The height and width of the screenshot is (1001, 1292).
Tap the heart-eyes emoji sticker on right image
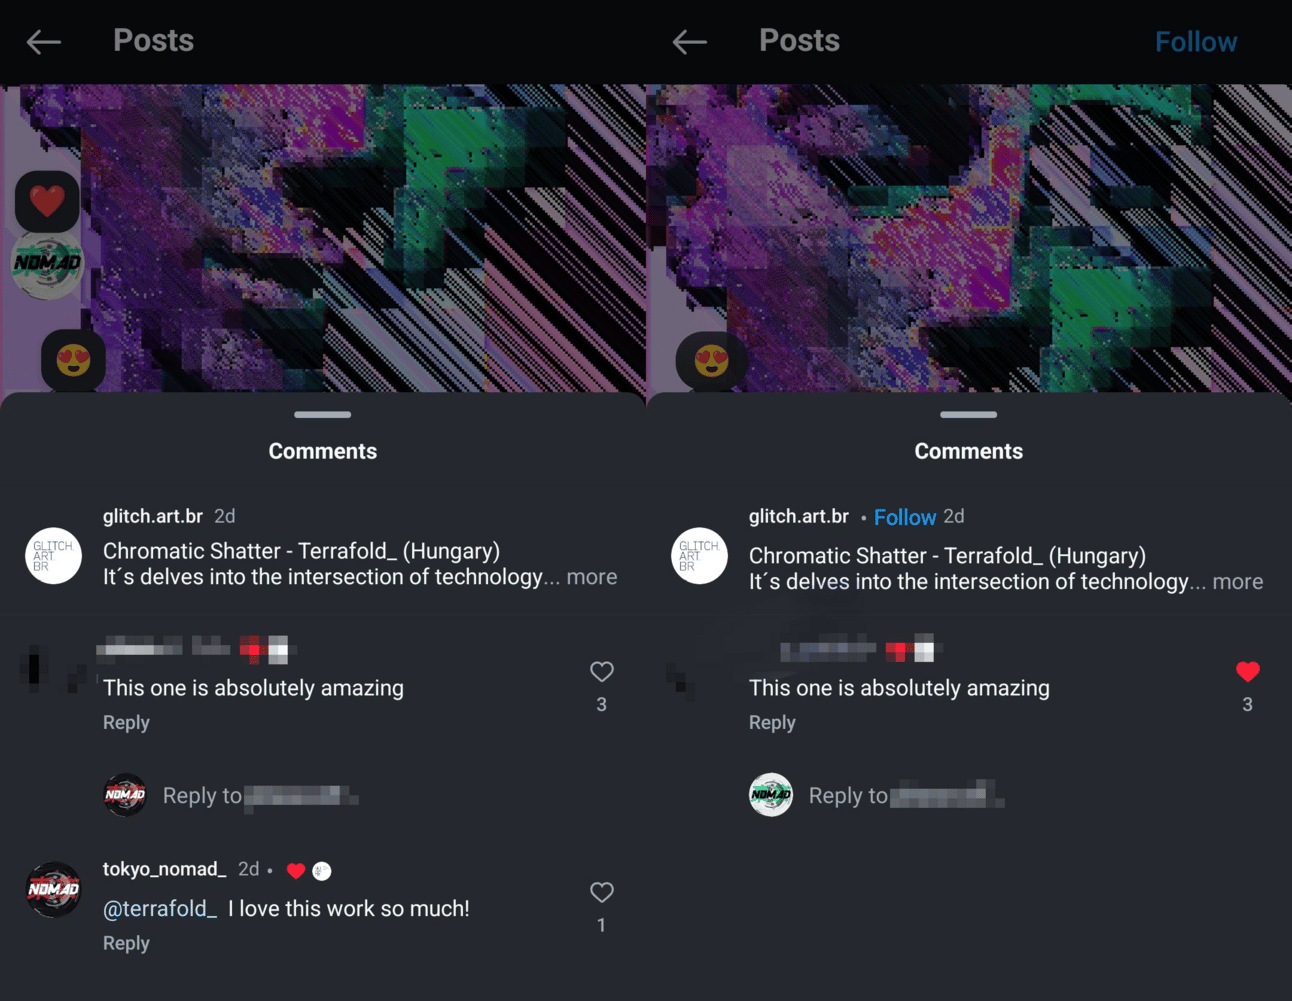click(x=711, y=360)
